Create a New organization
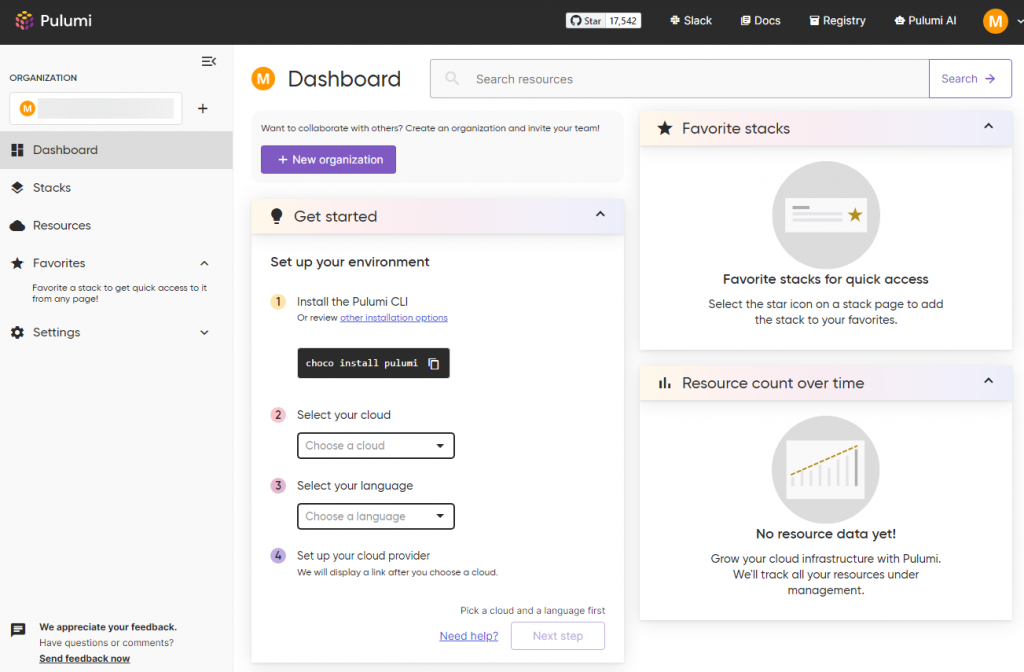 pos(328,159)
